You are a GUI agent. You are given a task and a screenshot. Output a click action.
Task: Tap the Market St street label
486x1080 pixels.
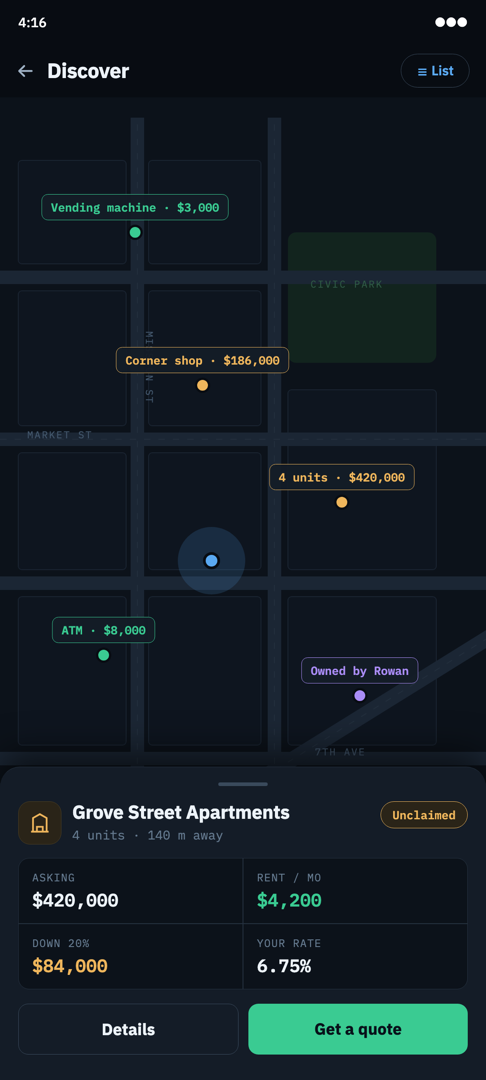pos(59,435)
